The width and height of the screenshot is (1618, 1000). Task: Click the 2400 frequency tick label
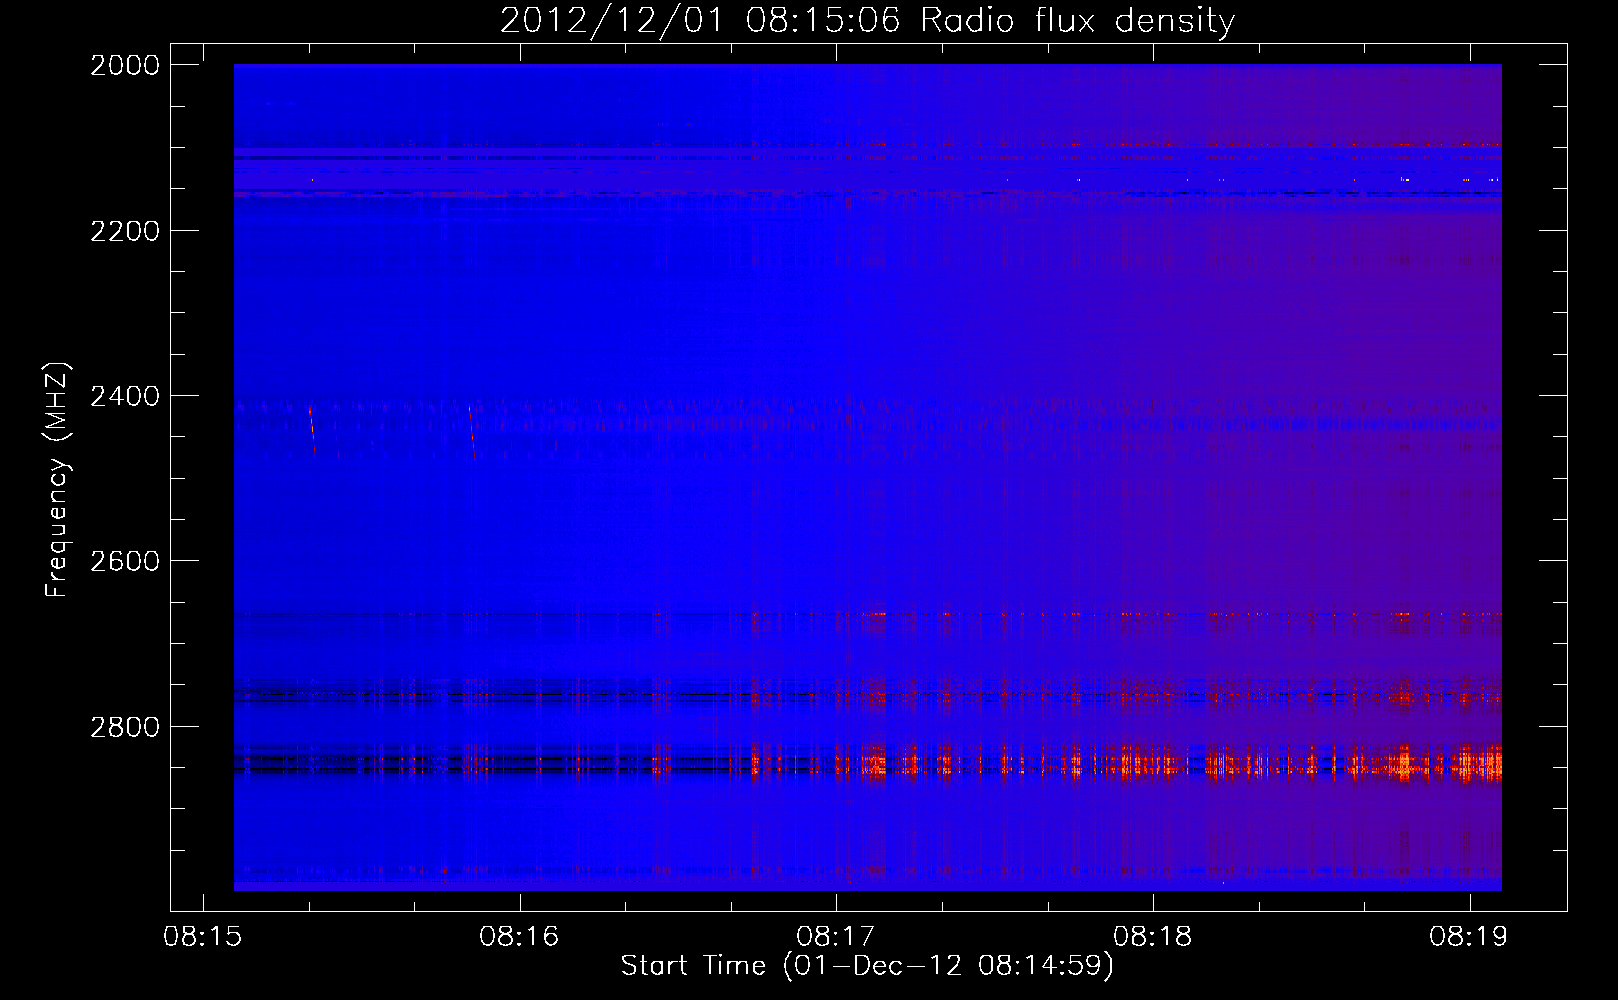click(125, 396)
